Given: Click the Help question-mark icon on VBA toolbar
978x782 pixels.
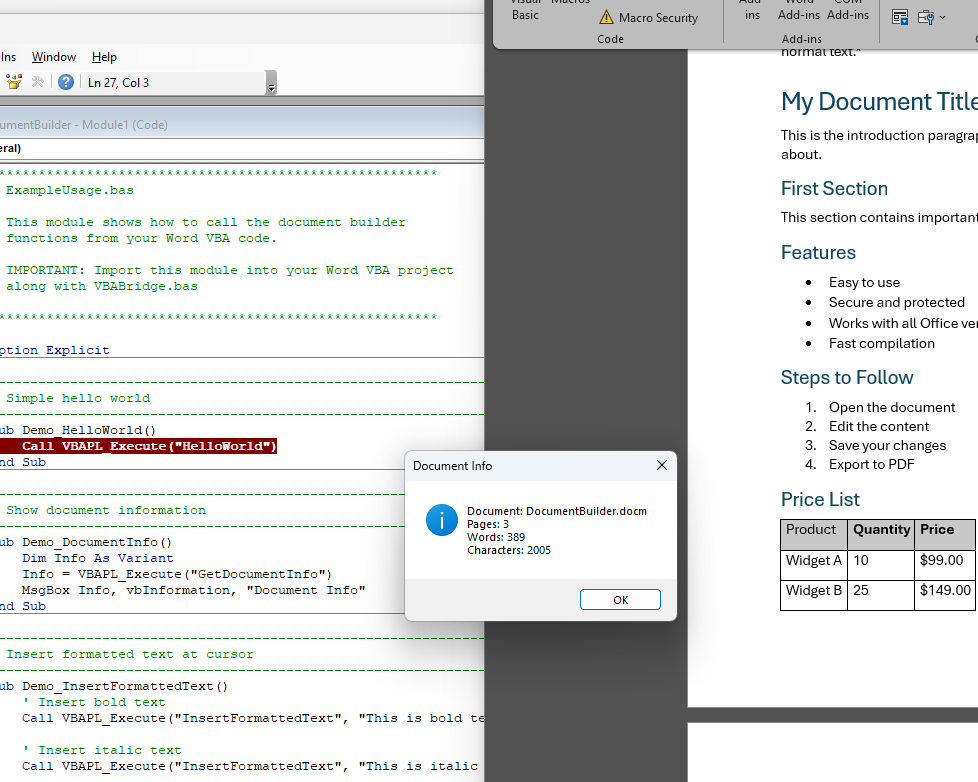Looking at the screenshot, I should pyautogui.click(x=67, y=82).
